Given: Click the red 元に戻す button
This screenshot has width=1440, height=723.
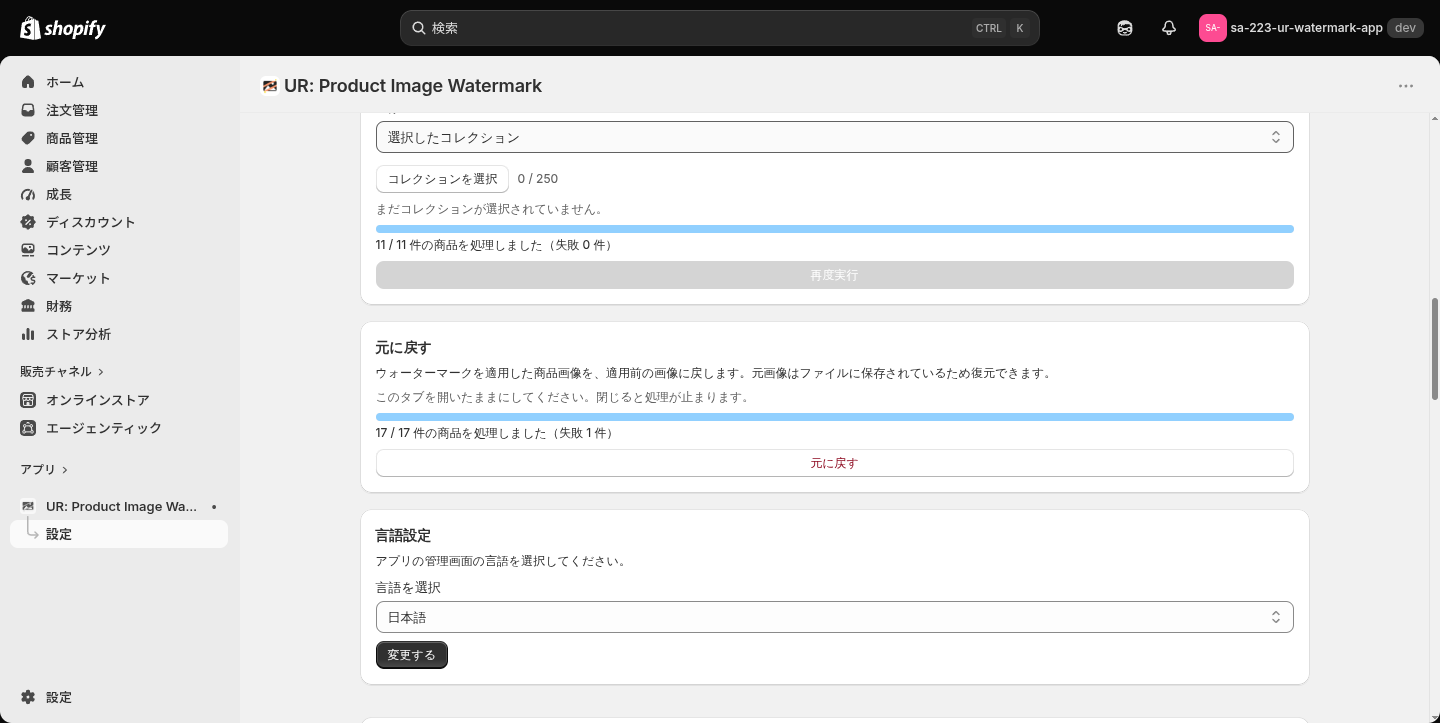Looking at the screenshot, I should tap(834, 463).
